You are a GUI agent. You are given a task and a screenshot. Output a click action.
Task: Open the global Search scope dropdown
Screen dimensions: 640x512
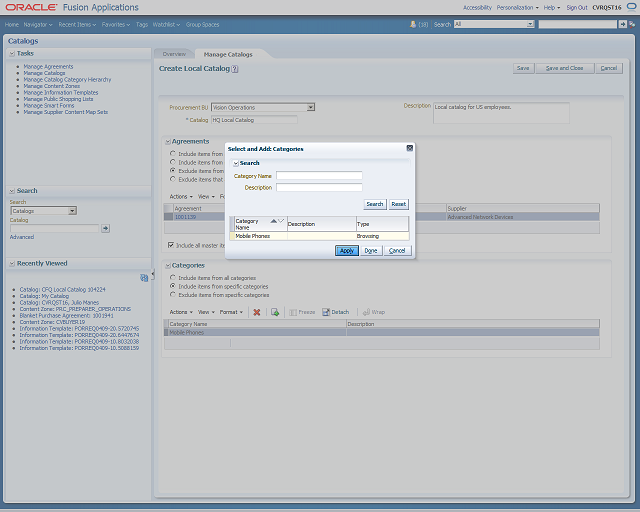(x=530, y=24)
